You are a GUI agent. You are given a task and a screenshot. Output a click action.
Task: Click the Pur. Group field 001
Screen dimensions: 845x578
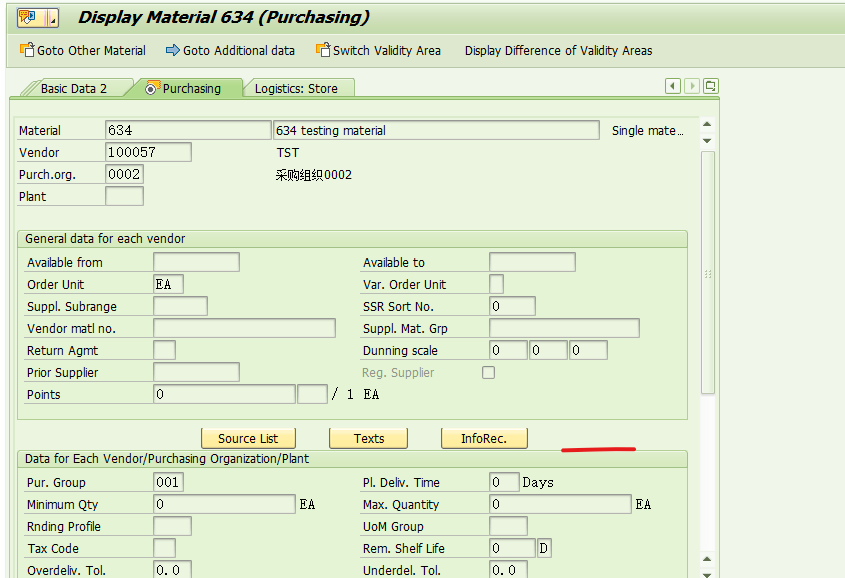(169, 482)
